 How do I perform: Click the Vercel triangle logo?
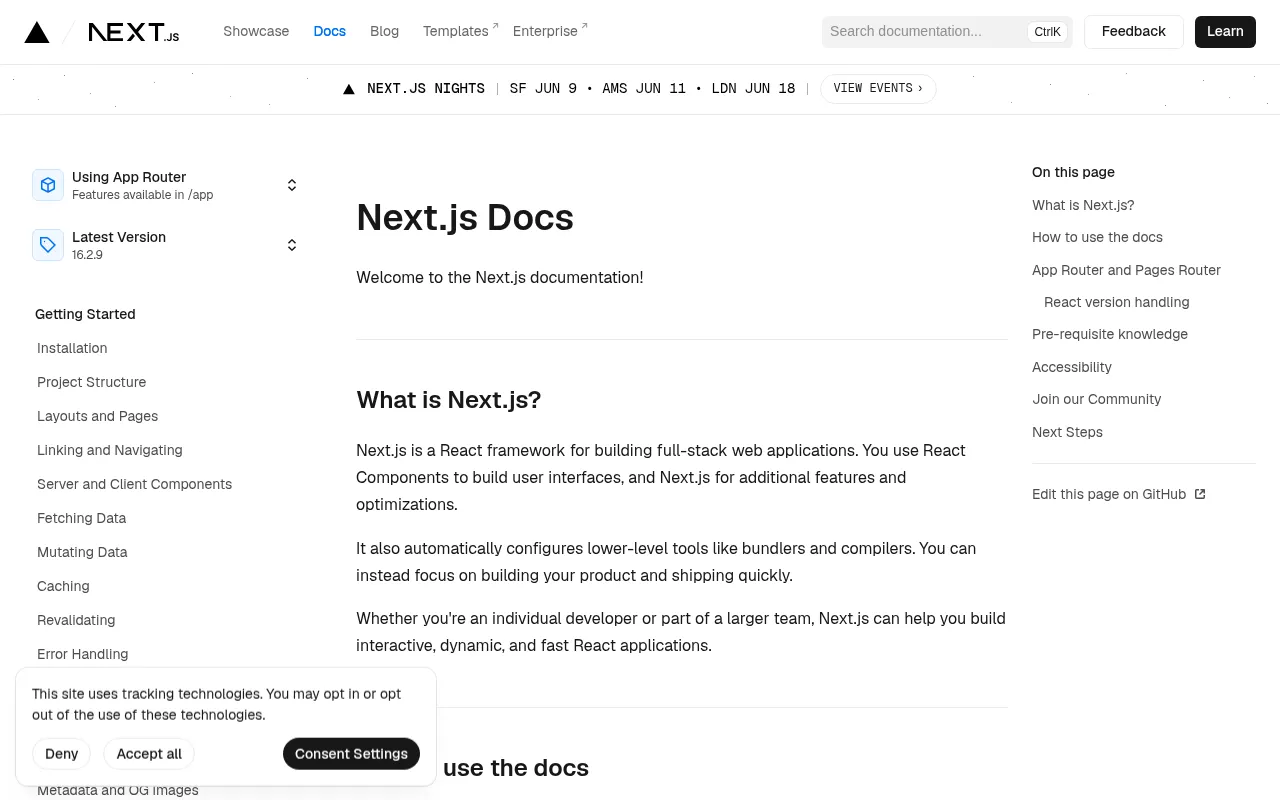tap(37, 32)
